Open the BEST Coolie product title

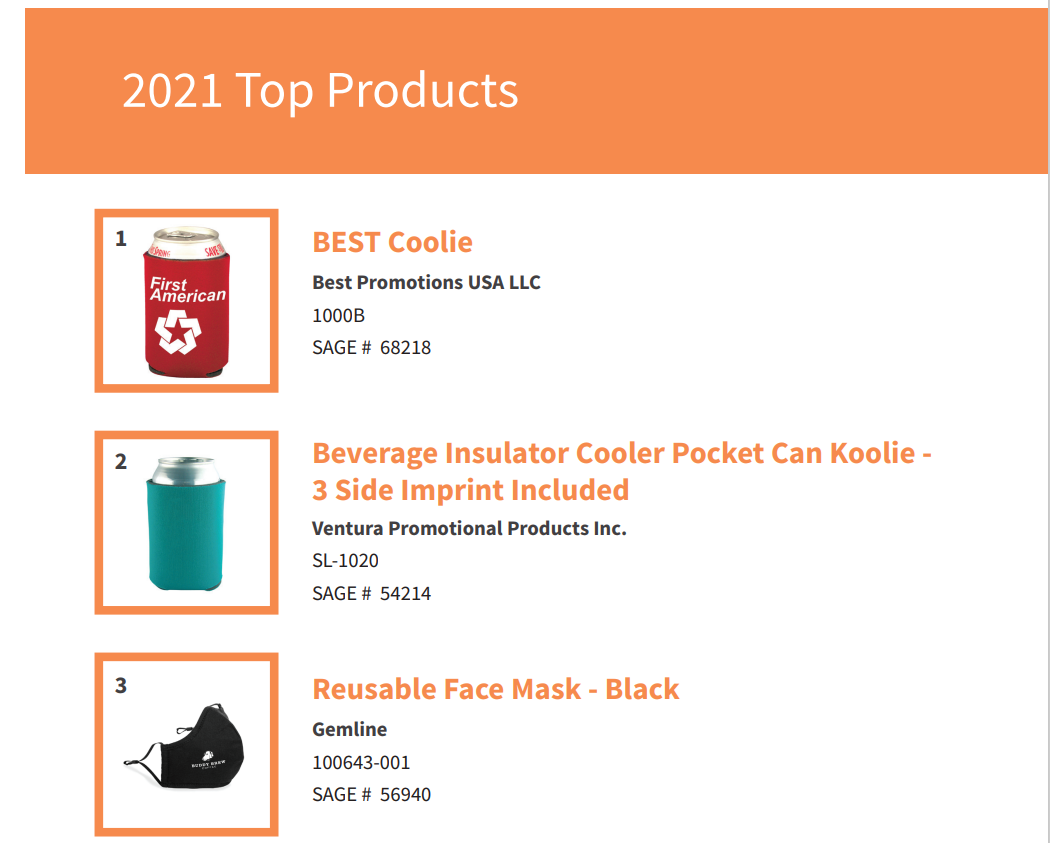[392, 242]
